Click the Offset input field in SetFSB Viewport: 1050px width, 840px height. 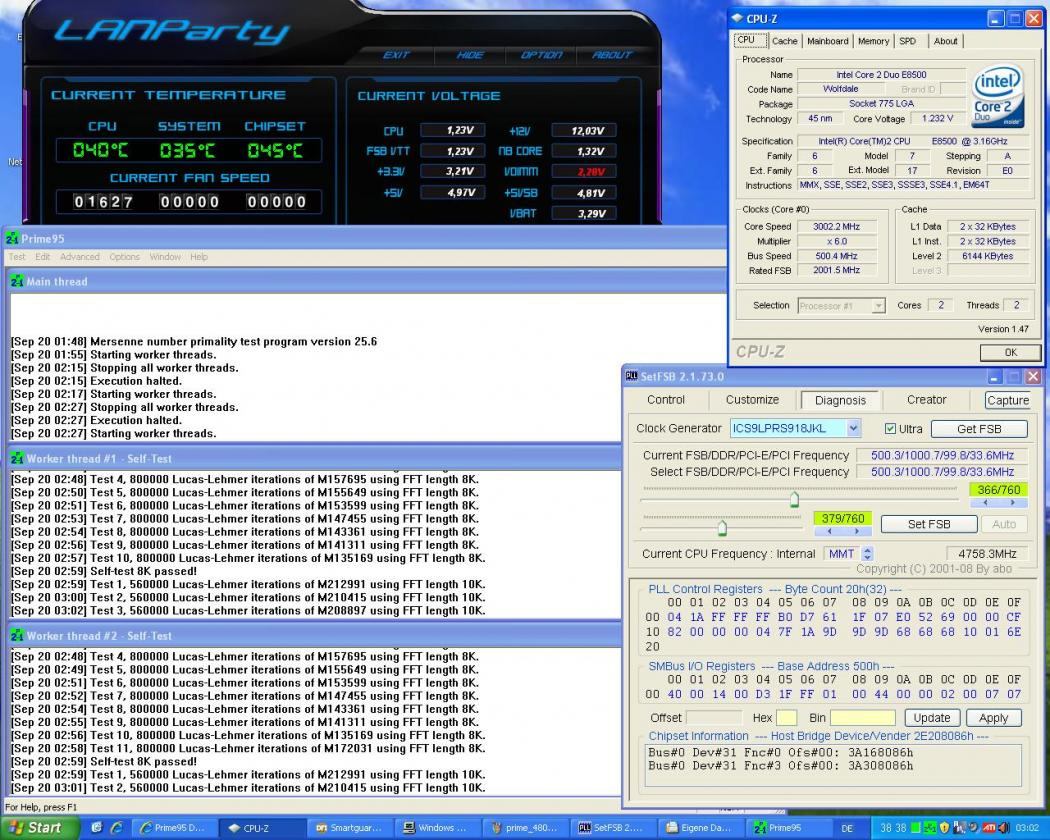(714, 718)
